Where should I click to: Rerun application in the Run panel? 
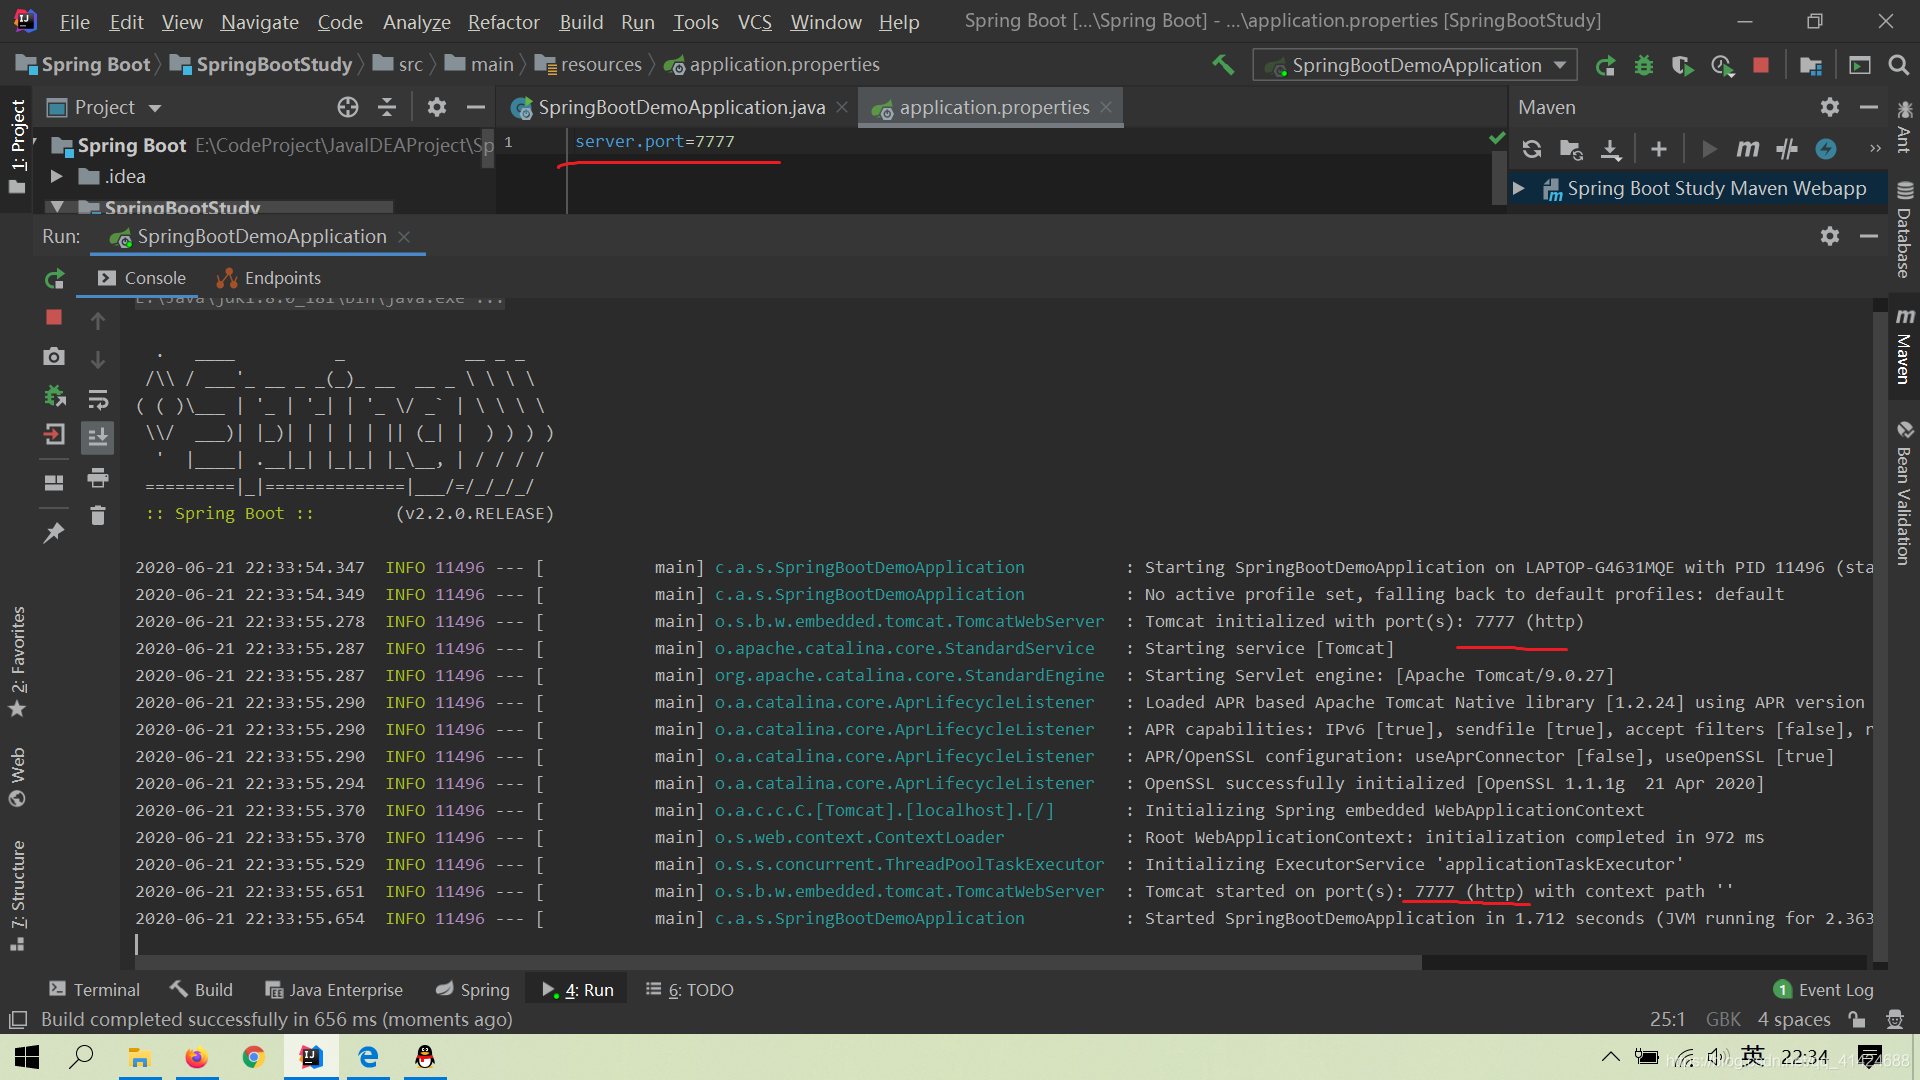coord(55,279)
